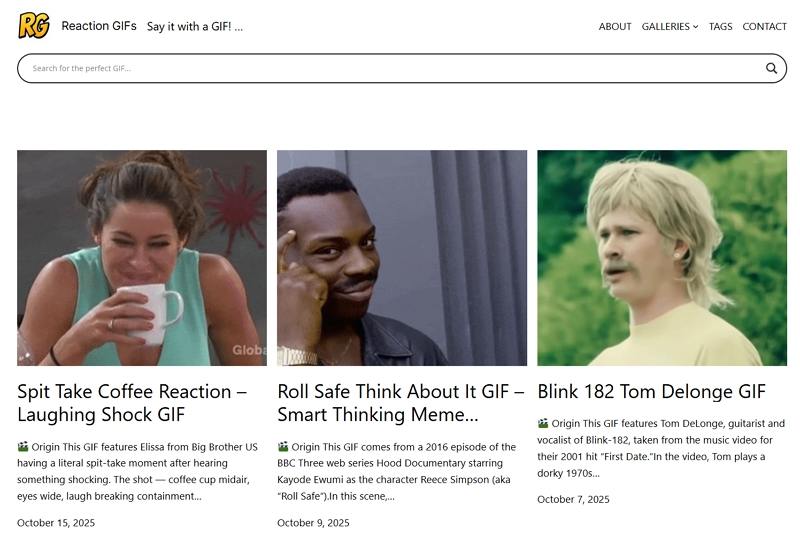Viewport: 800px width, 537px height.
Task: Open the Galleries menu item
Action: tap(665, 27)
